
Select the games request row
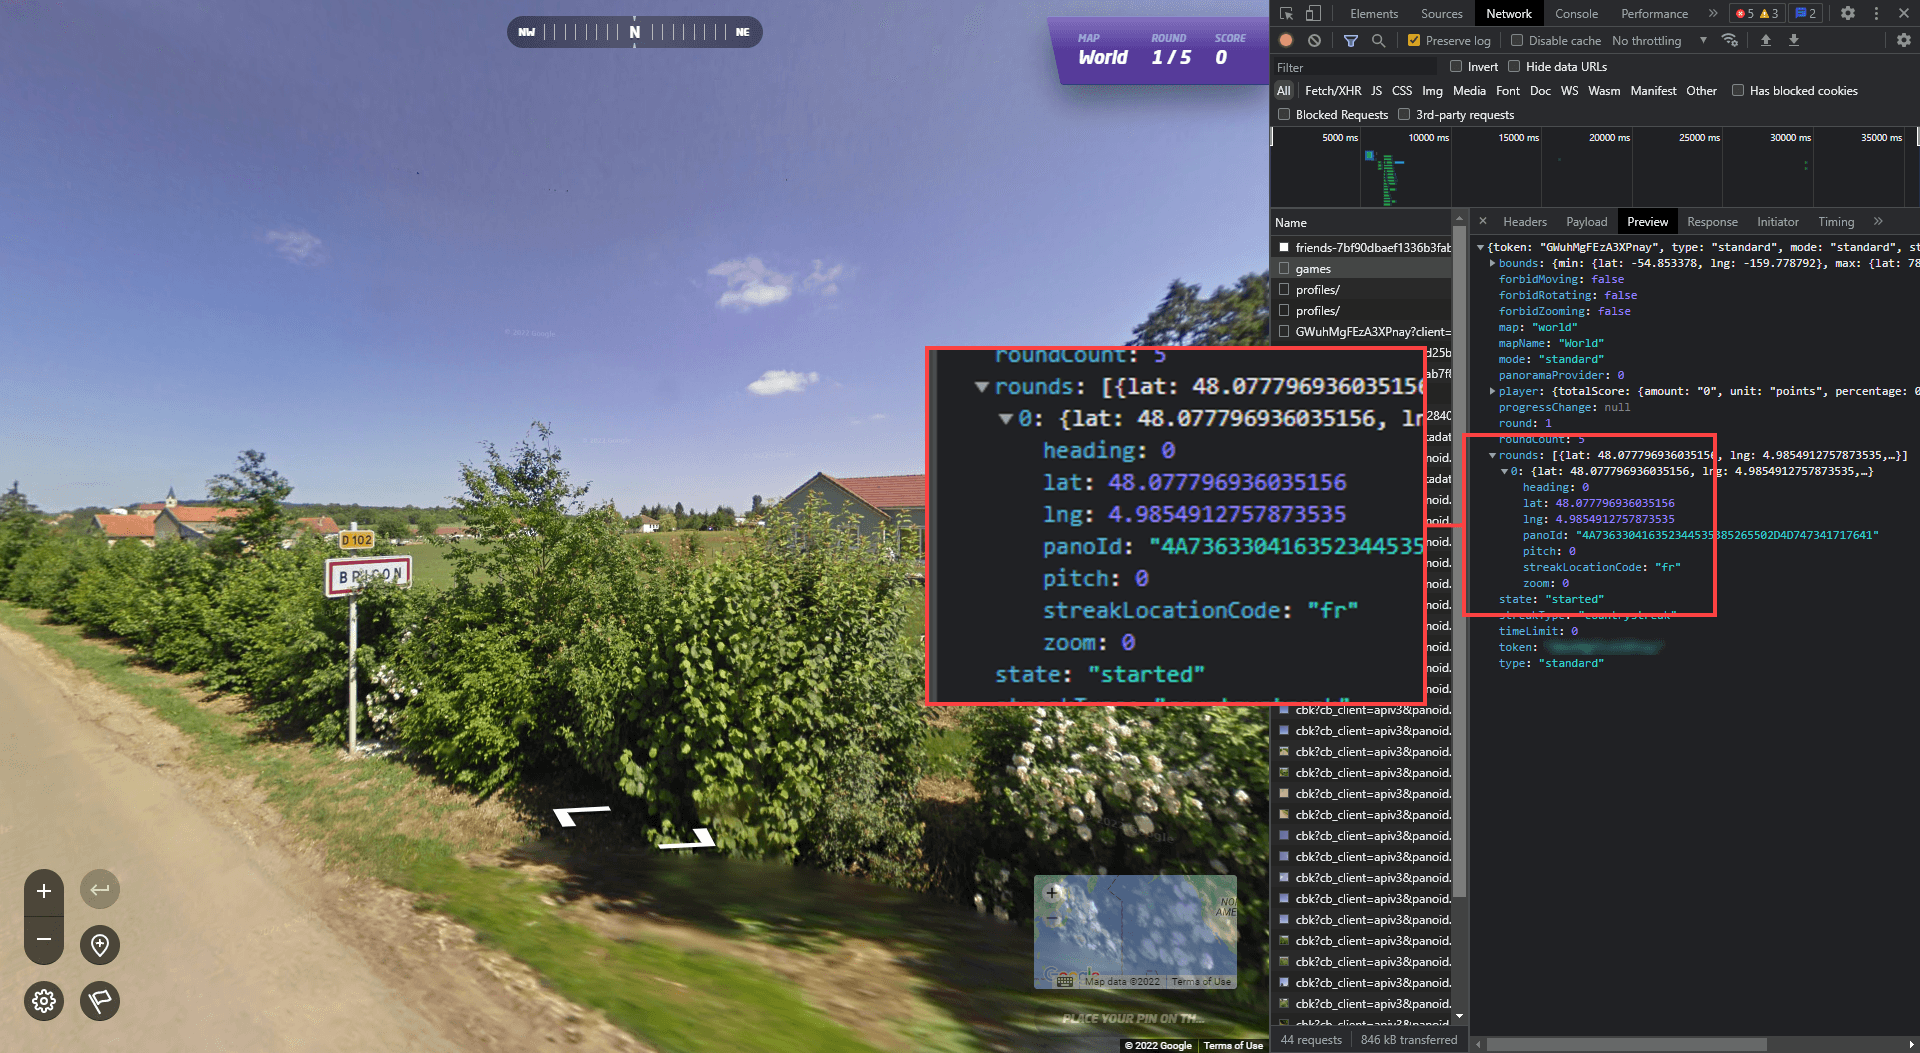tap(1362, 269)
